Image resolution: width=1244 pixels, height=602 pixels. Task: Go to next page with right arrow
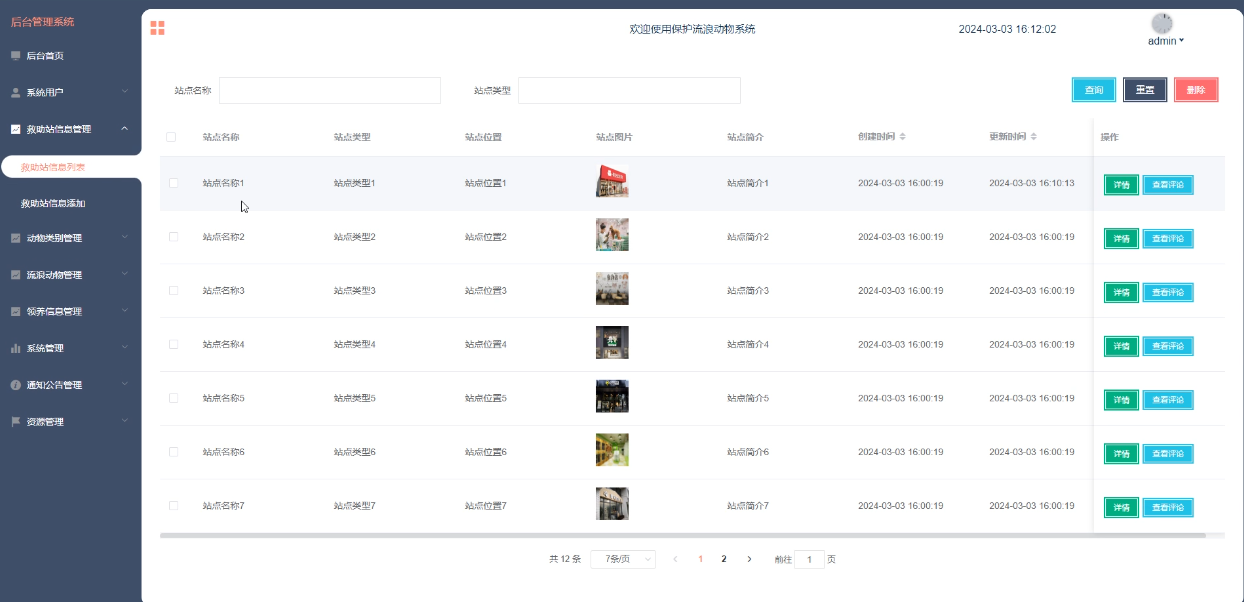click(x=749, y=559)
